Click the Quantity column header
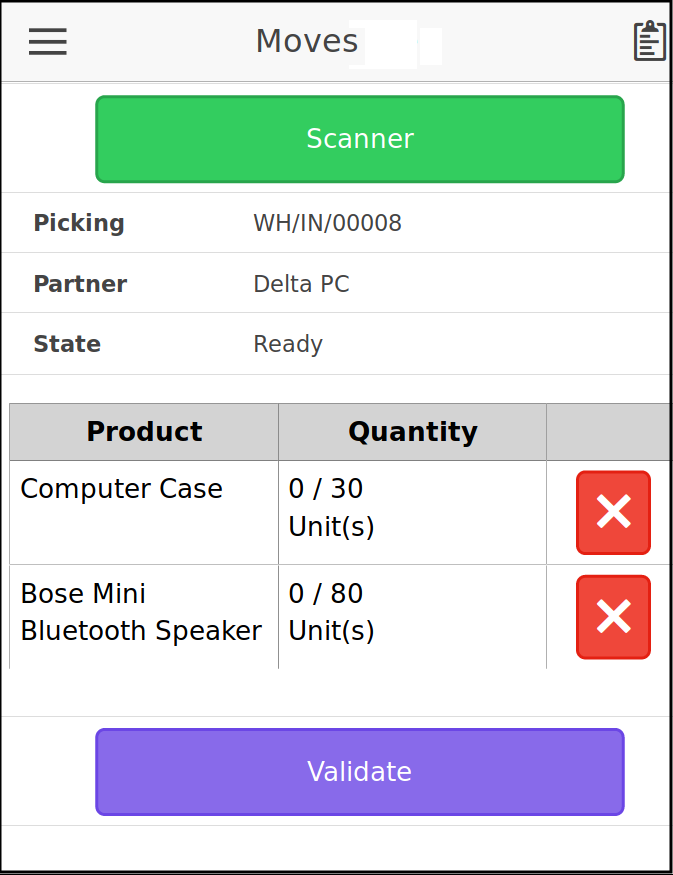This screenshot has height=875, width=673. point(412,432)
